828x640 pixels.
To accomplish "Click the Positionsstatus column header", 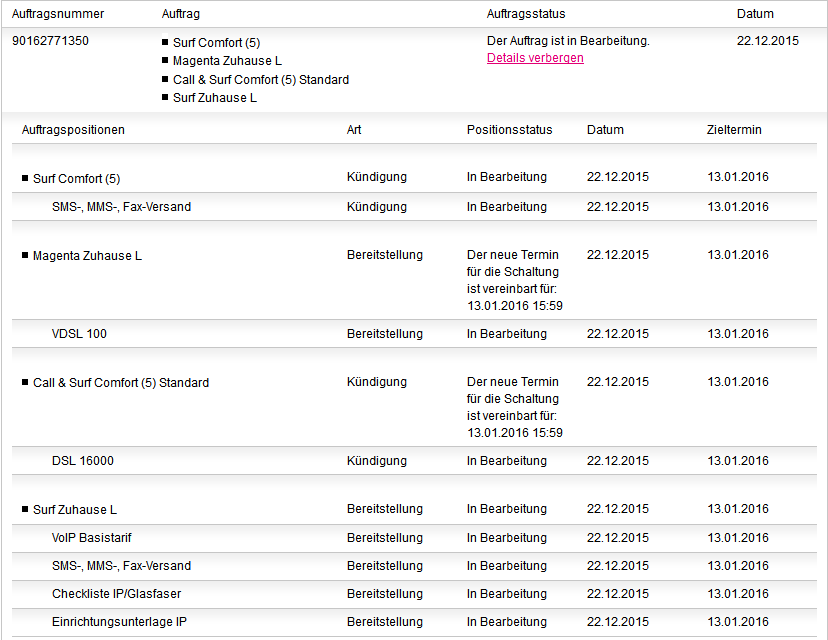I will [510, 130].
